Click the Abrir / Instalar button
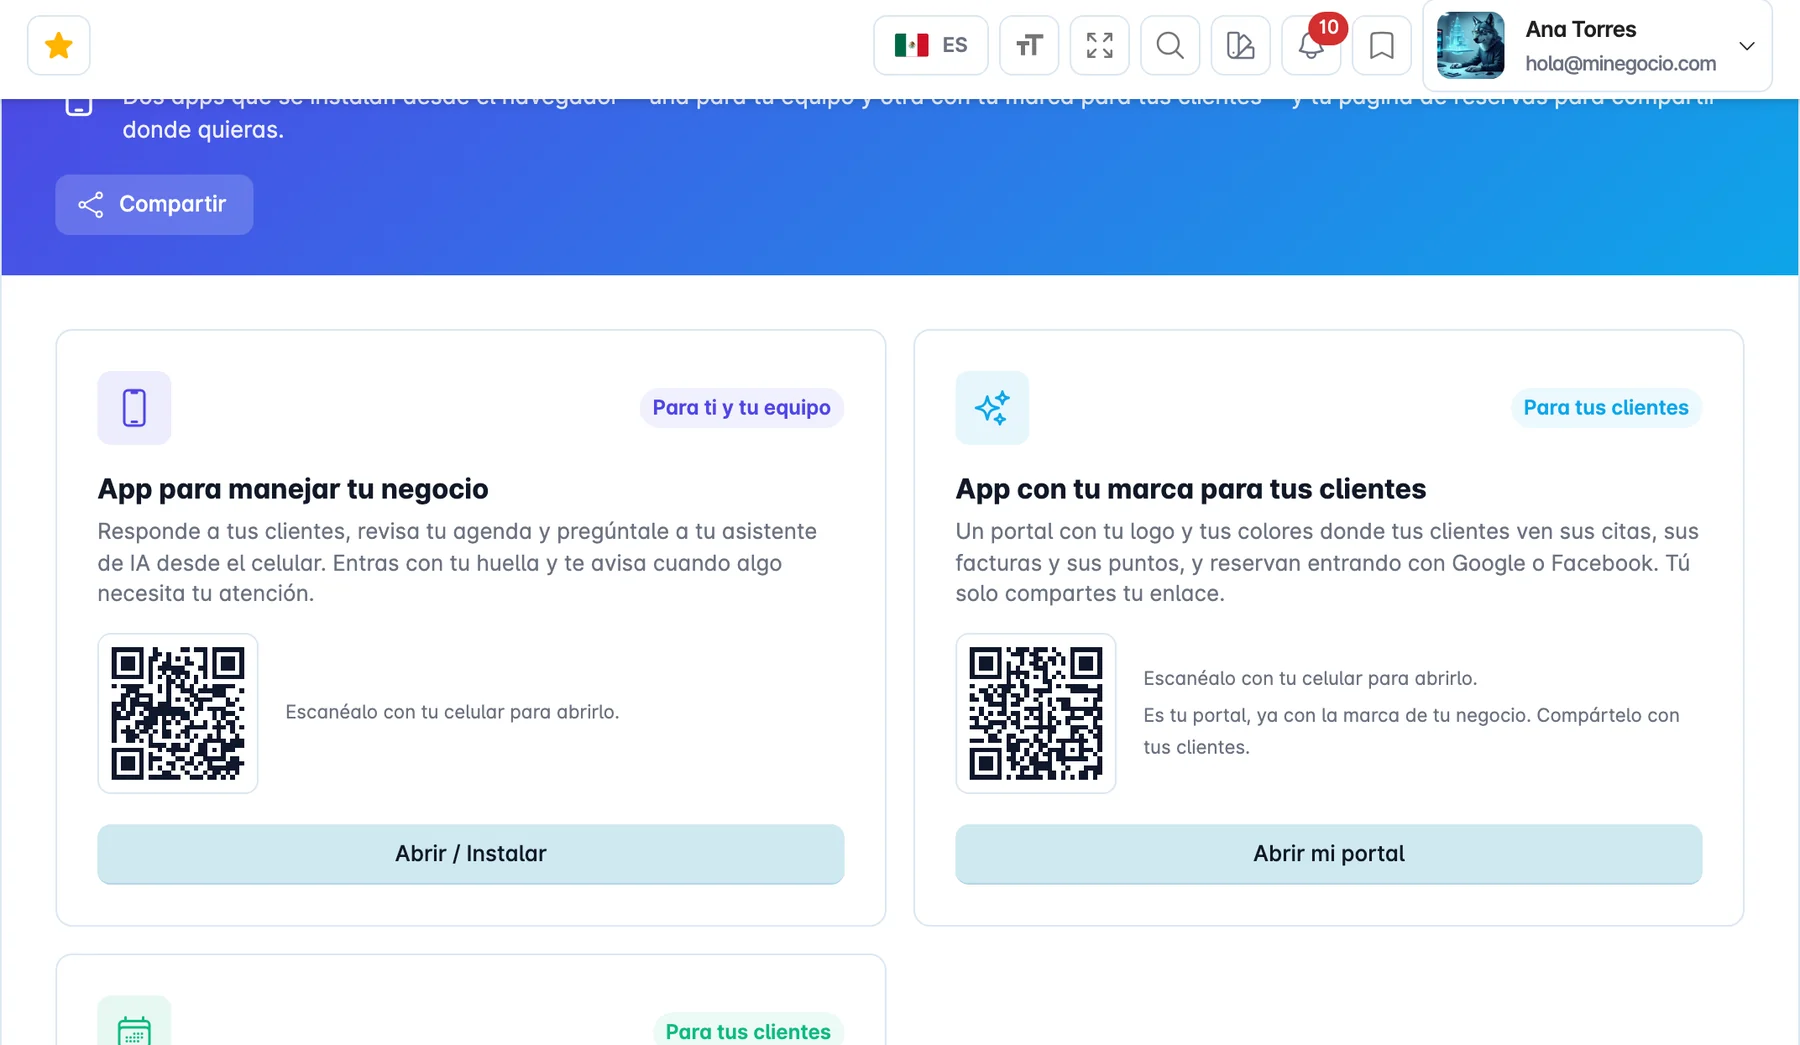The width and height of the screenshot is (1800, 1045). [471, 854]
